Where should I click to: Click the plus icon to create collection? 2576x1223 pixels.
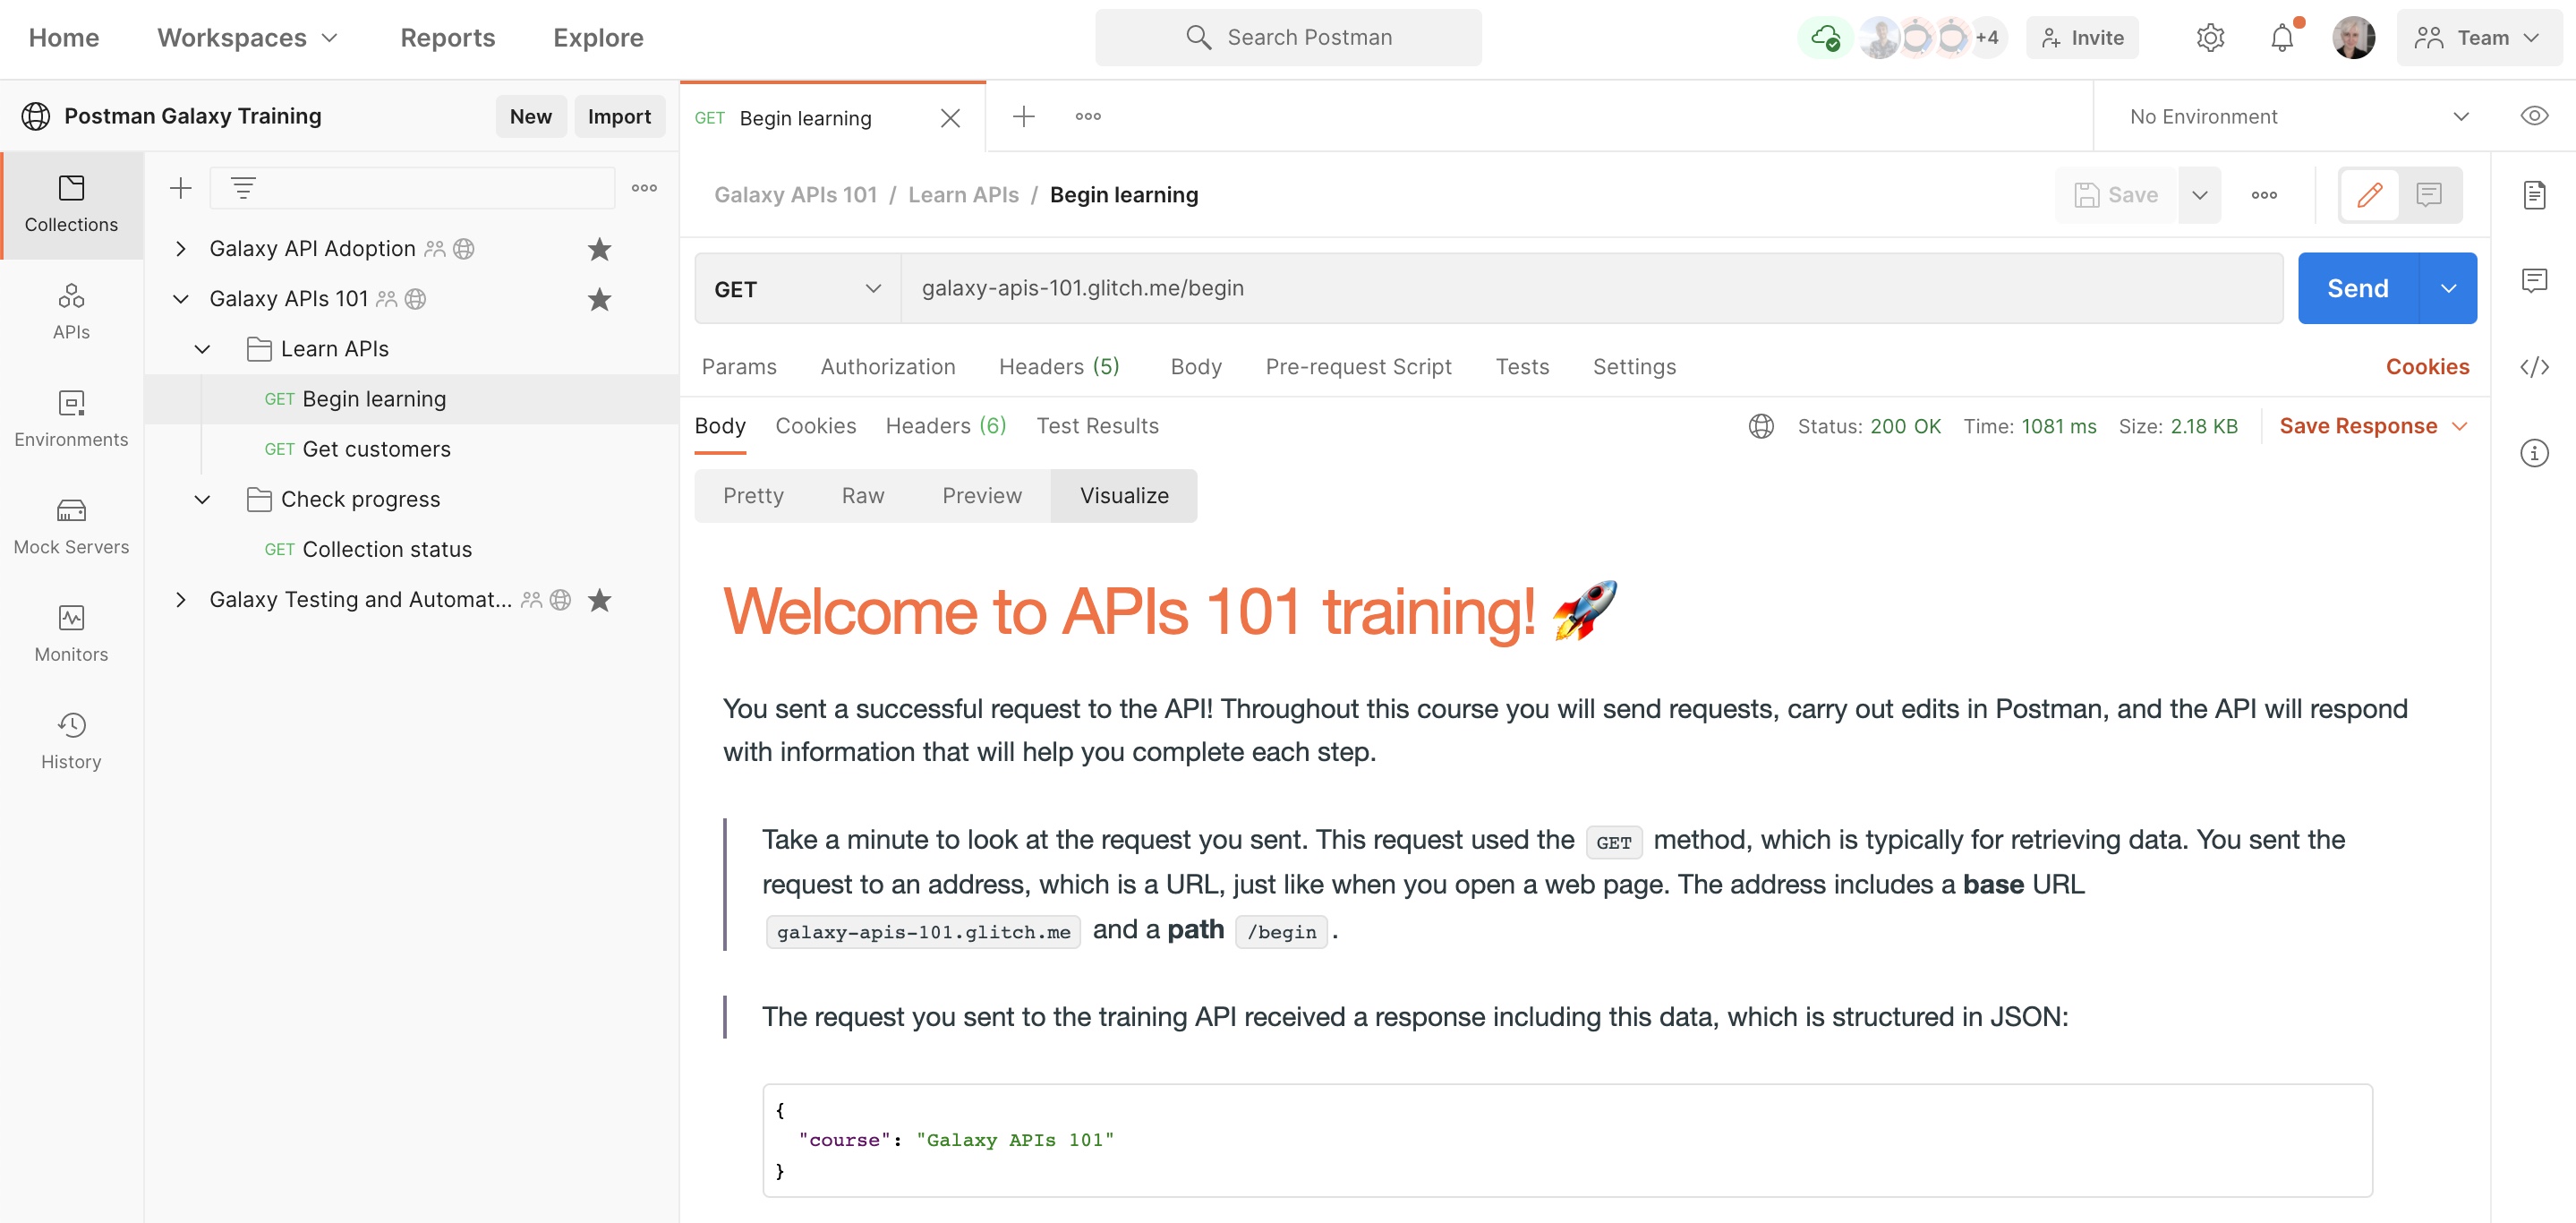tap(180, 188)
